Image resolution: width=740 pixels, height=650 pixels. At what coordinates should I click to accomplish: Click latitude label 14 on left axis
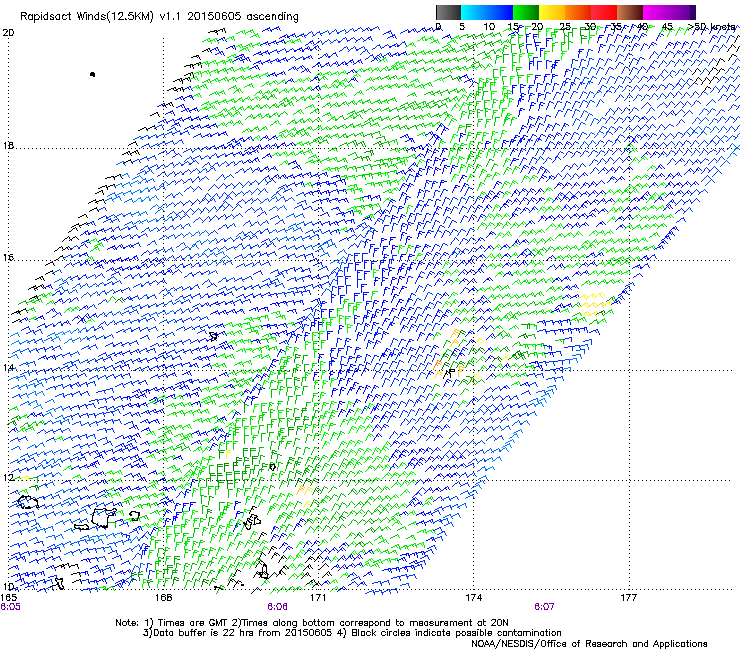[x=8, y=368]
